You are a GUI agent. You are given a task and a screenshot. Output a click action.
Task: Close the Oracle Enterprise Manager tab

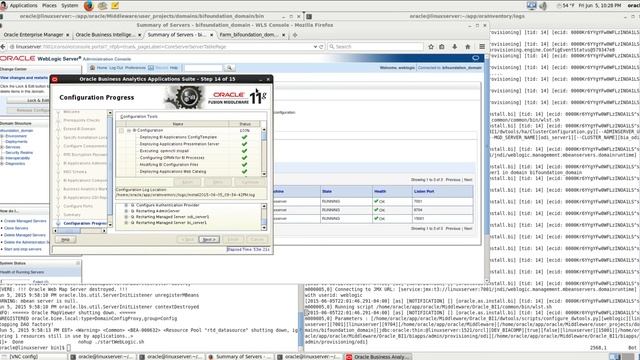[67, 35]
